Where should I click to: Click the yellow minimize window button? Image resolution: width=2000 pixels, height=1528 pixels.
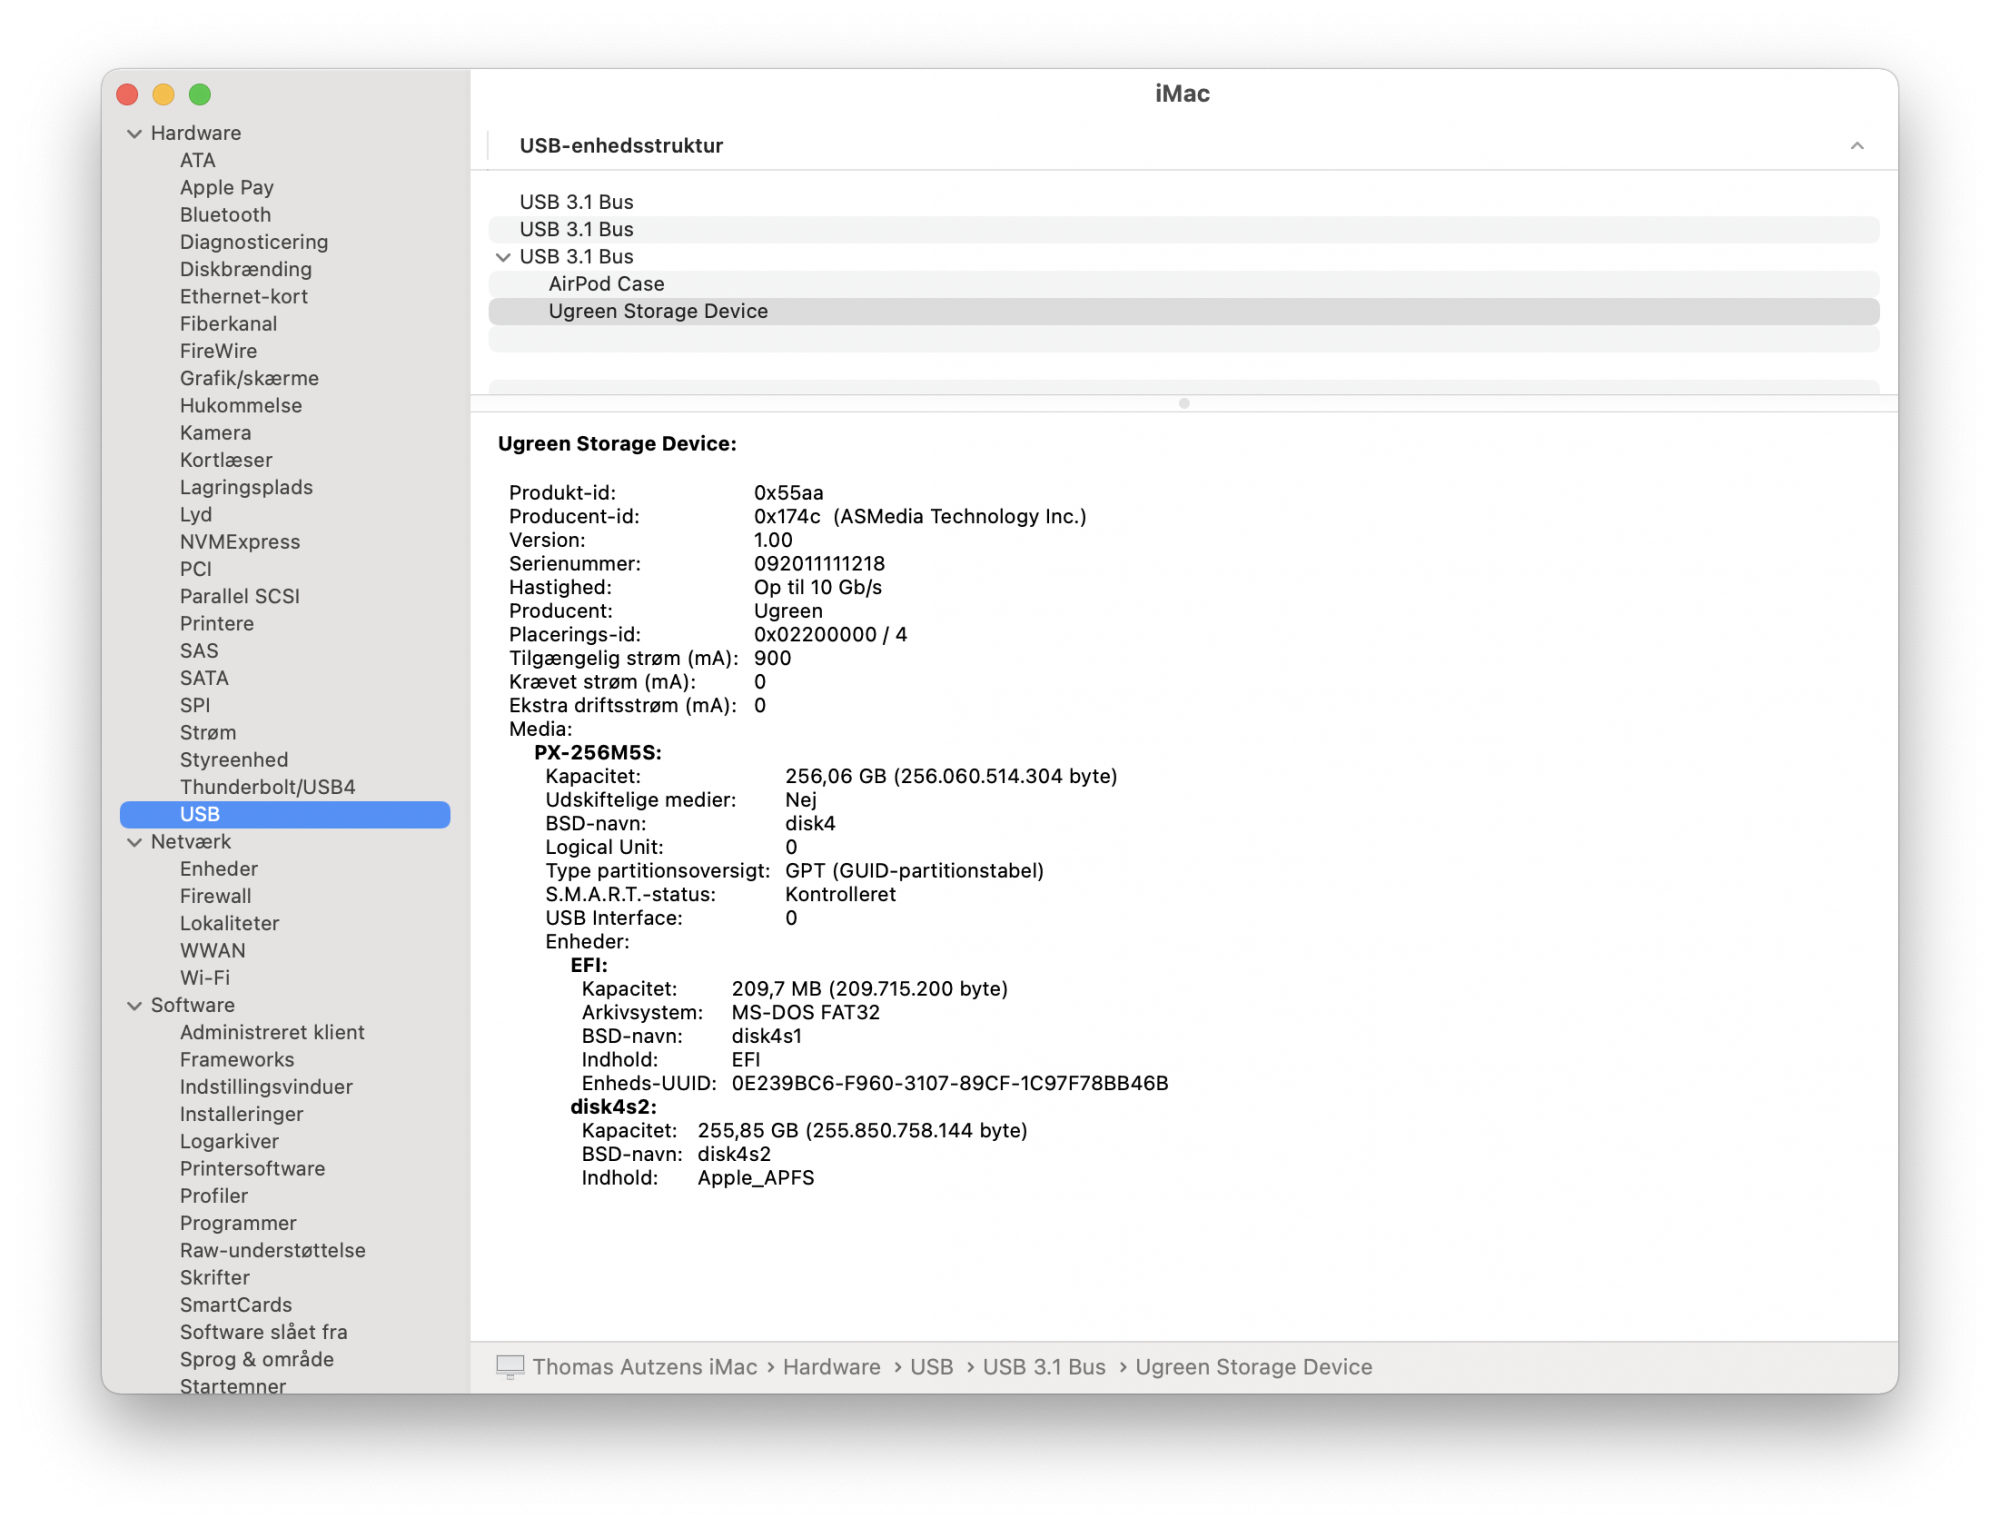point(163,94)
